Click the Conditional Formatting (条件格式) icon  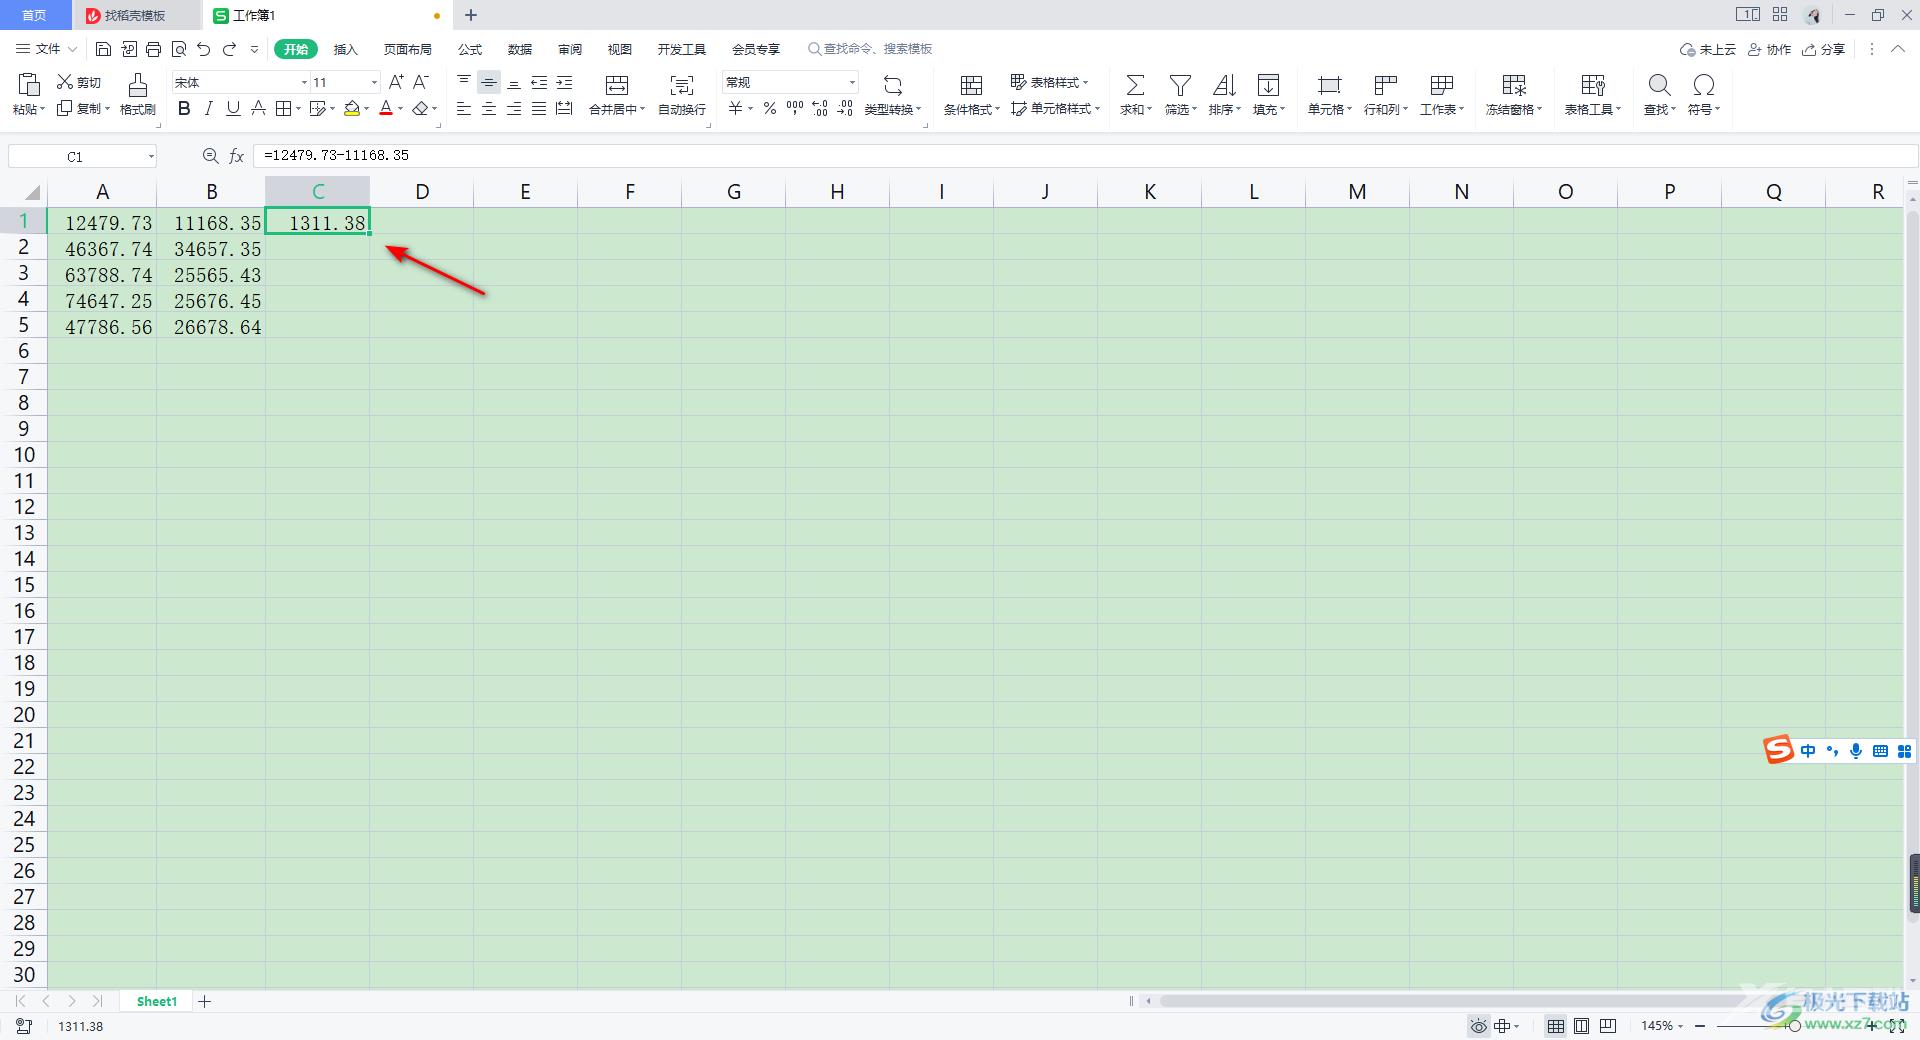(x=971, y=85)
